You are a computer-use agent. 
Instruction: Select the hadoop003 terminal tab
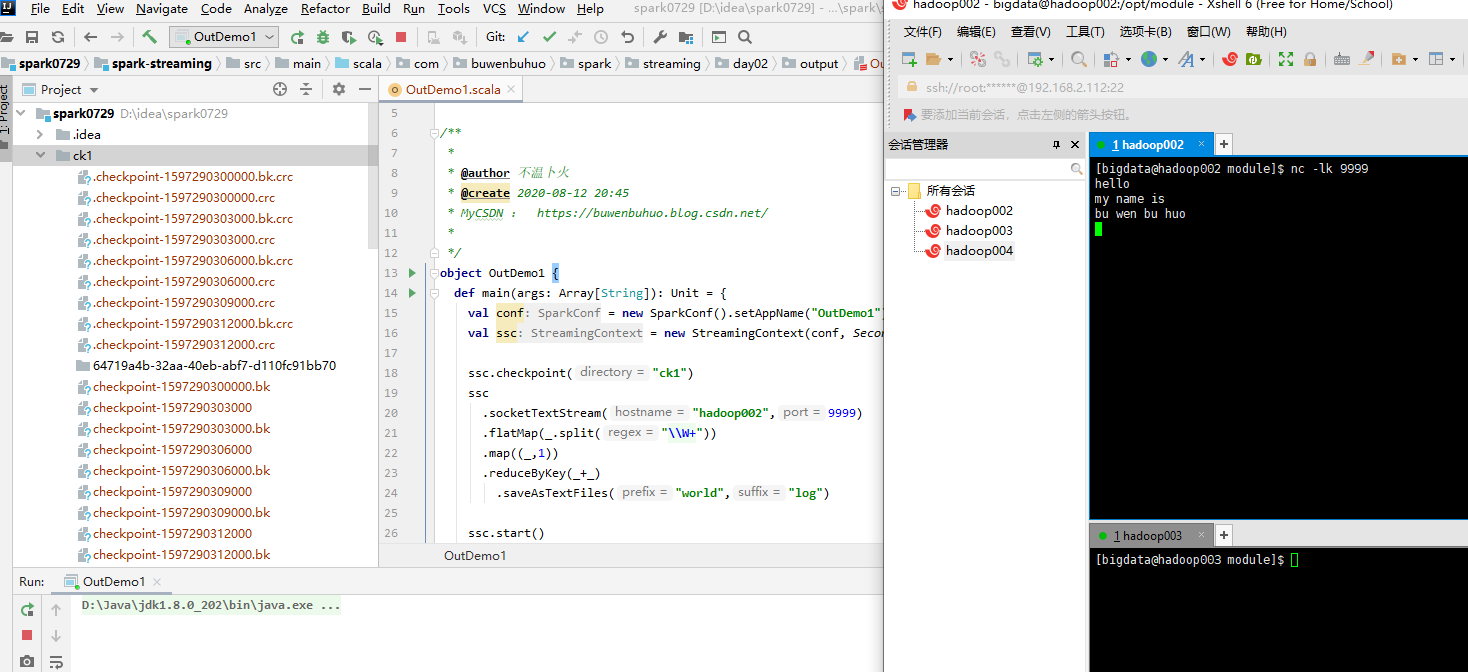coord(1149,535)
